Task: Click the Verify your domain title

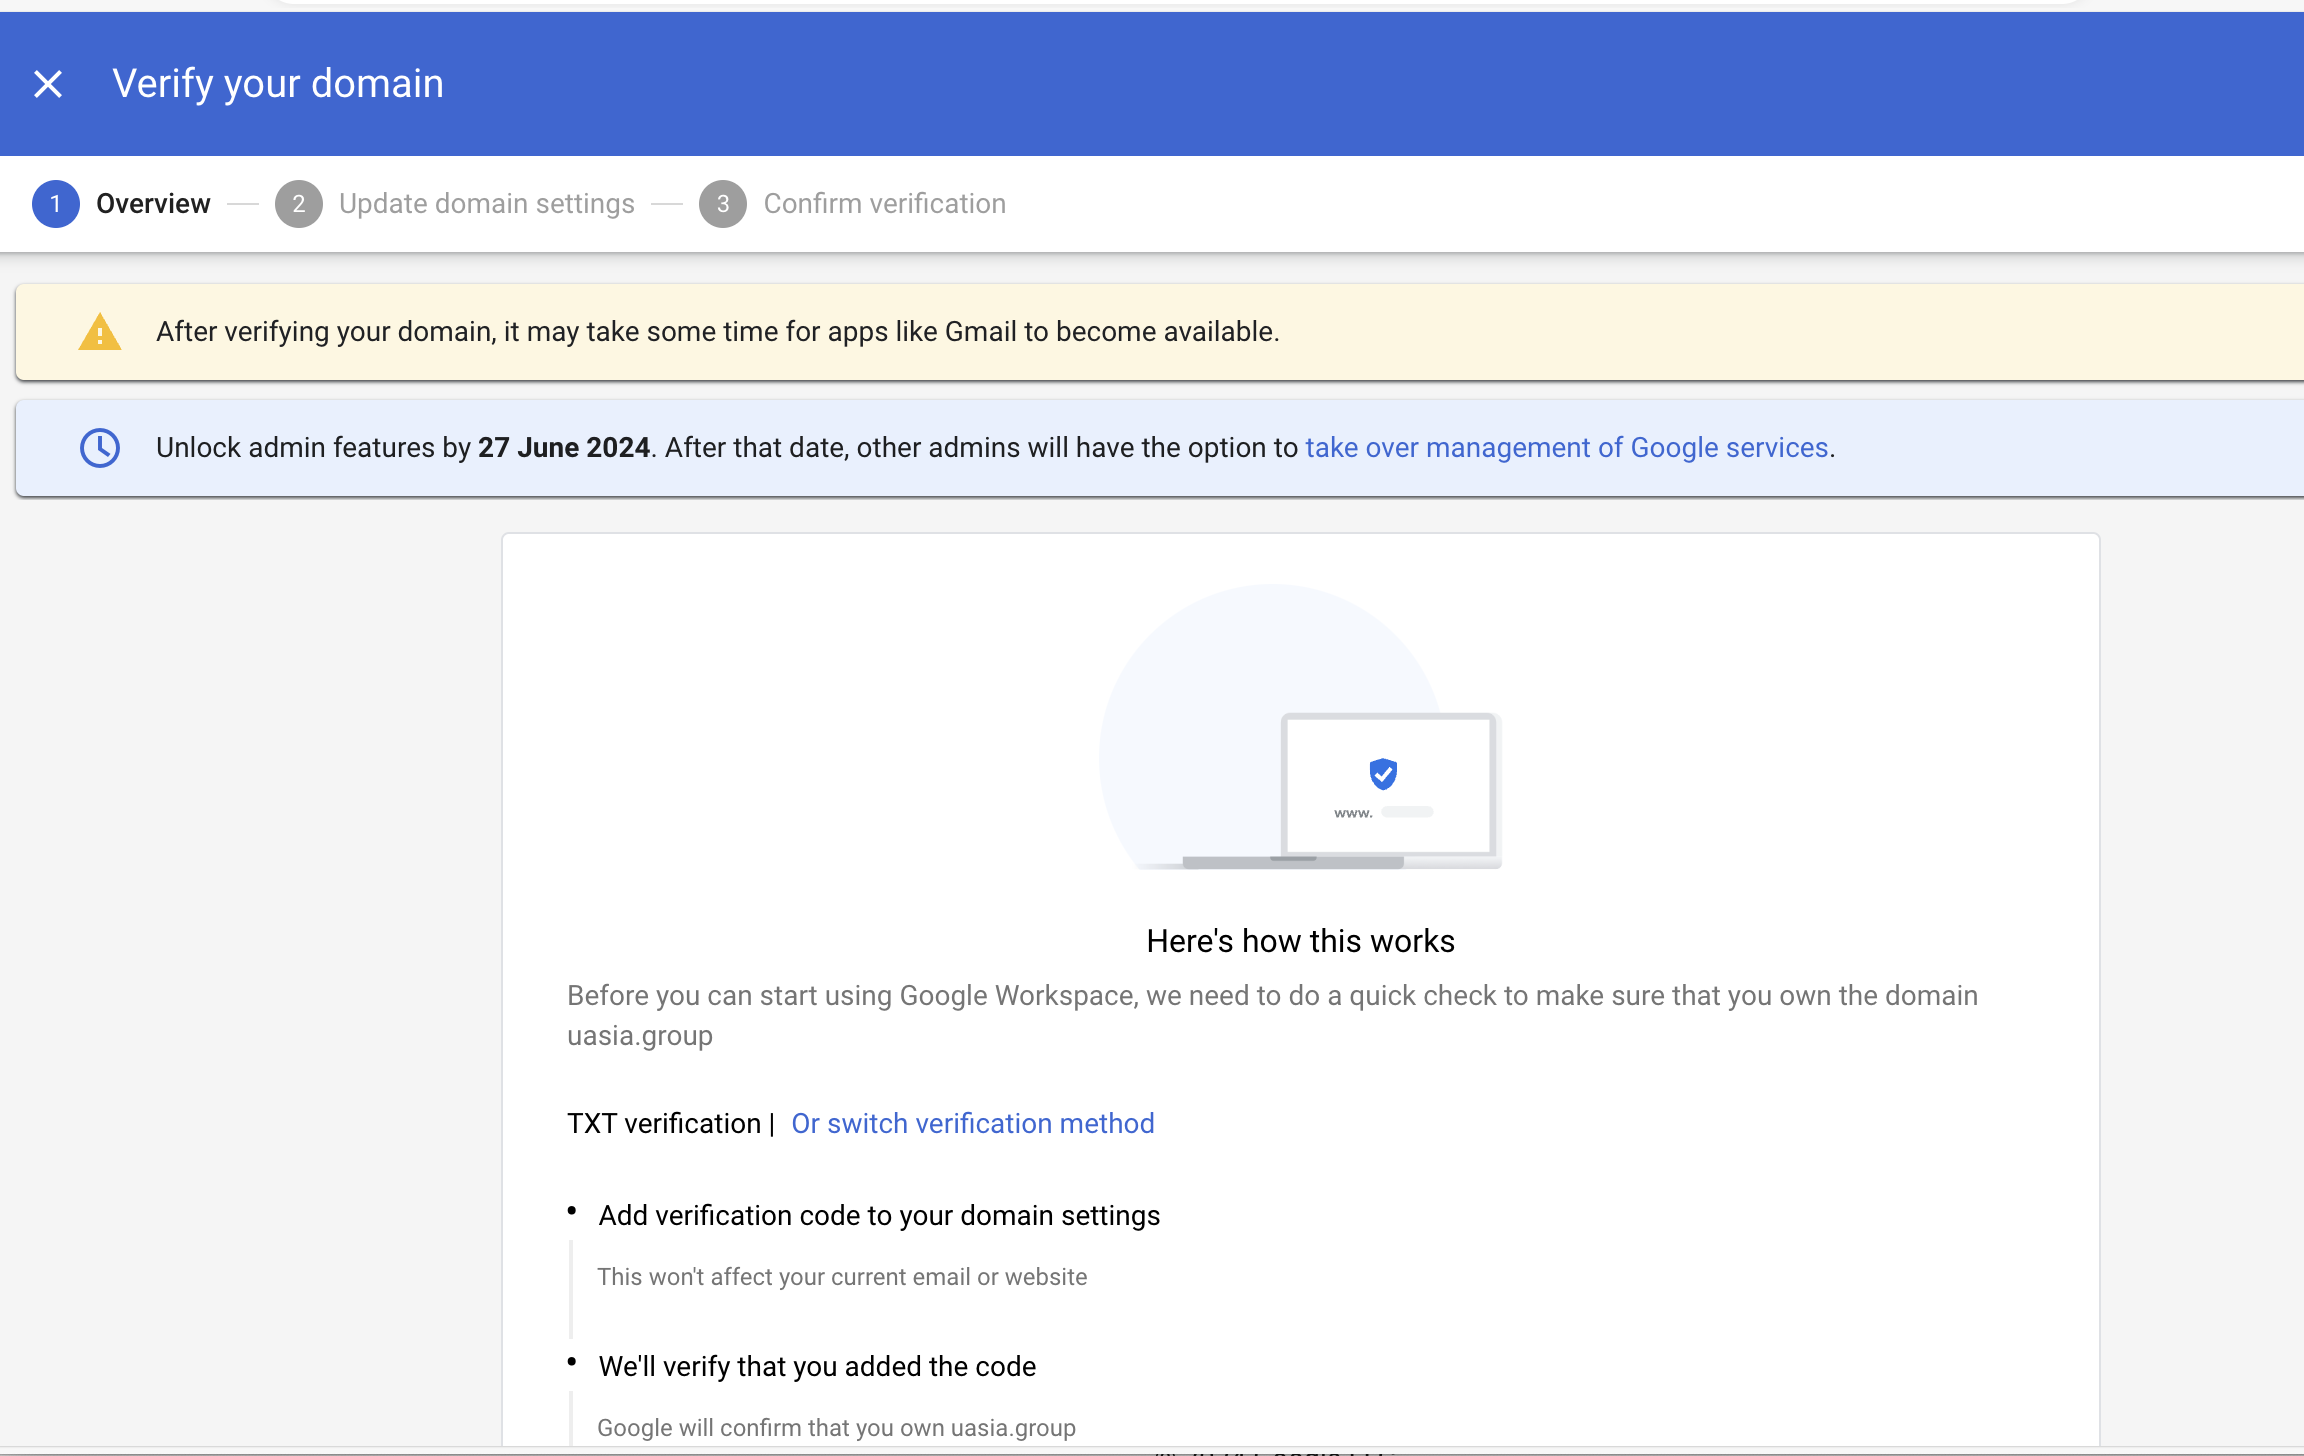Action: coord(279,83)
